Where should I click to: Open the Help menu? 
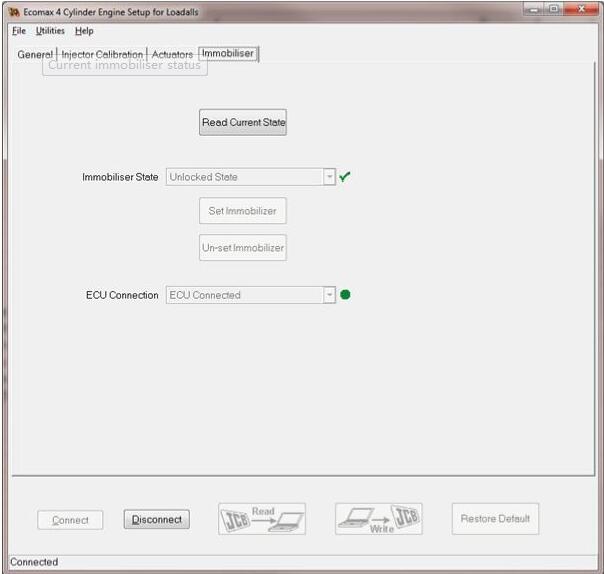click(x=84, y=31)
